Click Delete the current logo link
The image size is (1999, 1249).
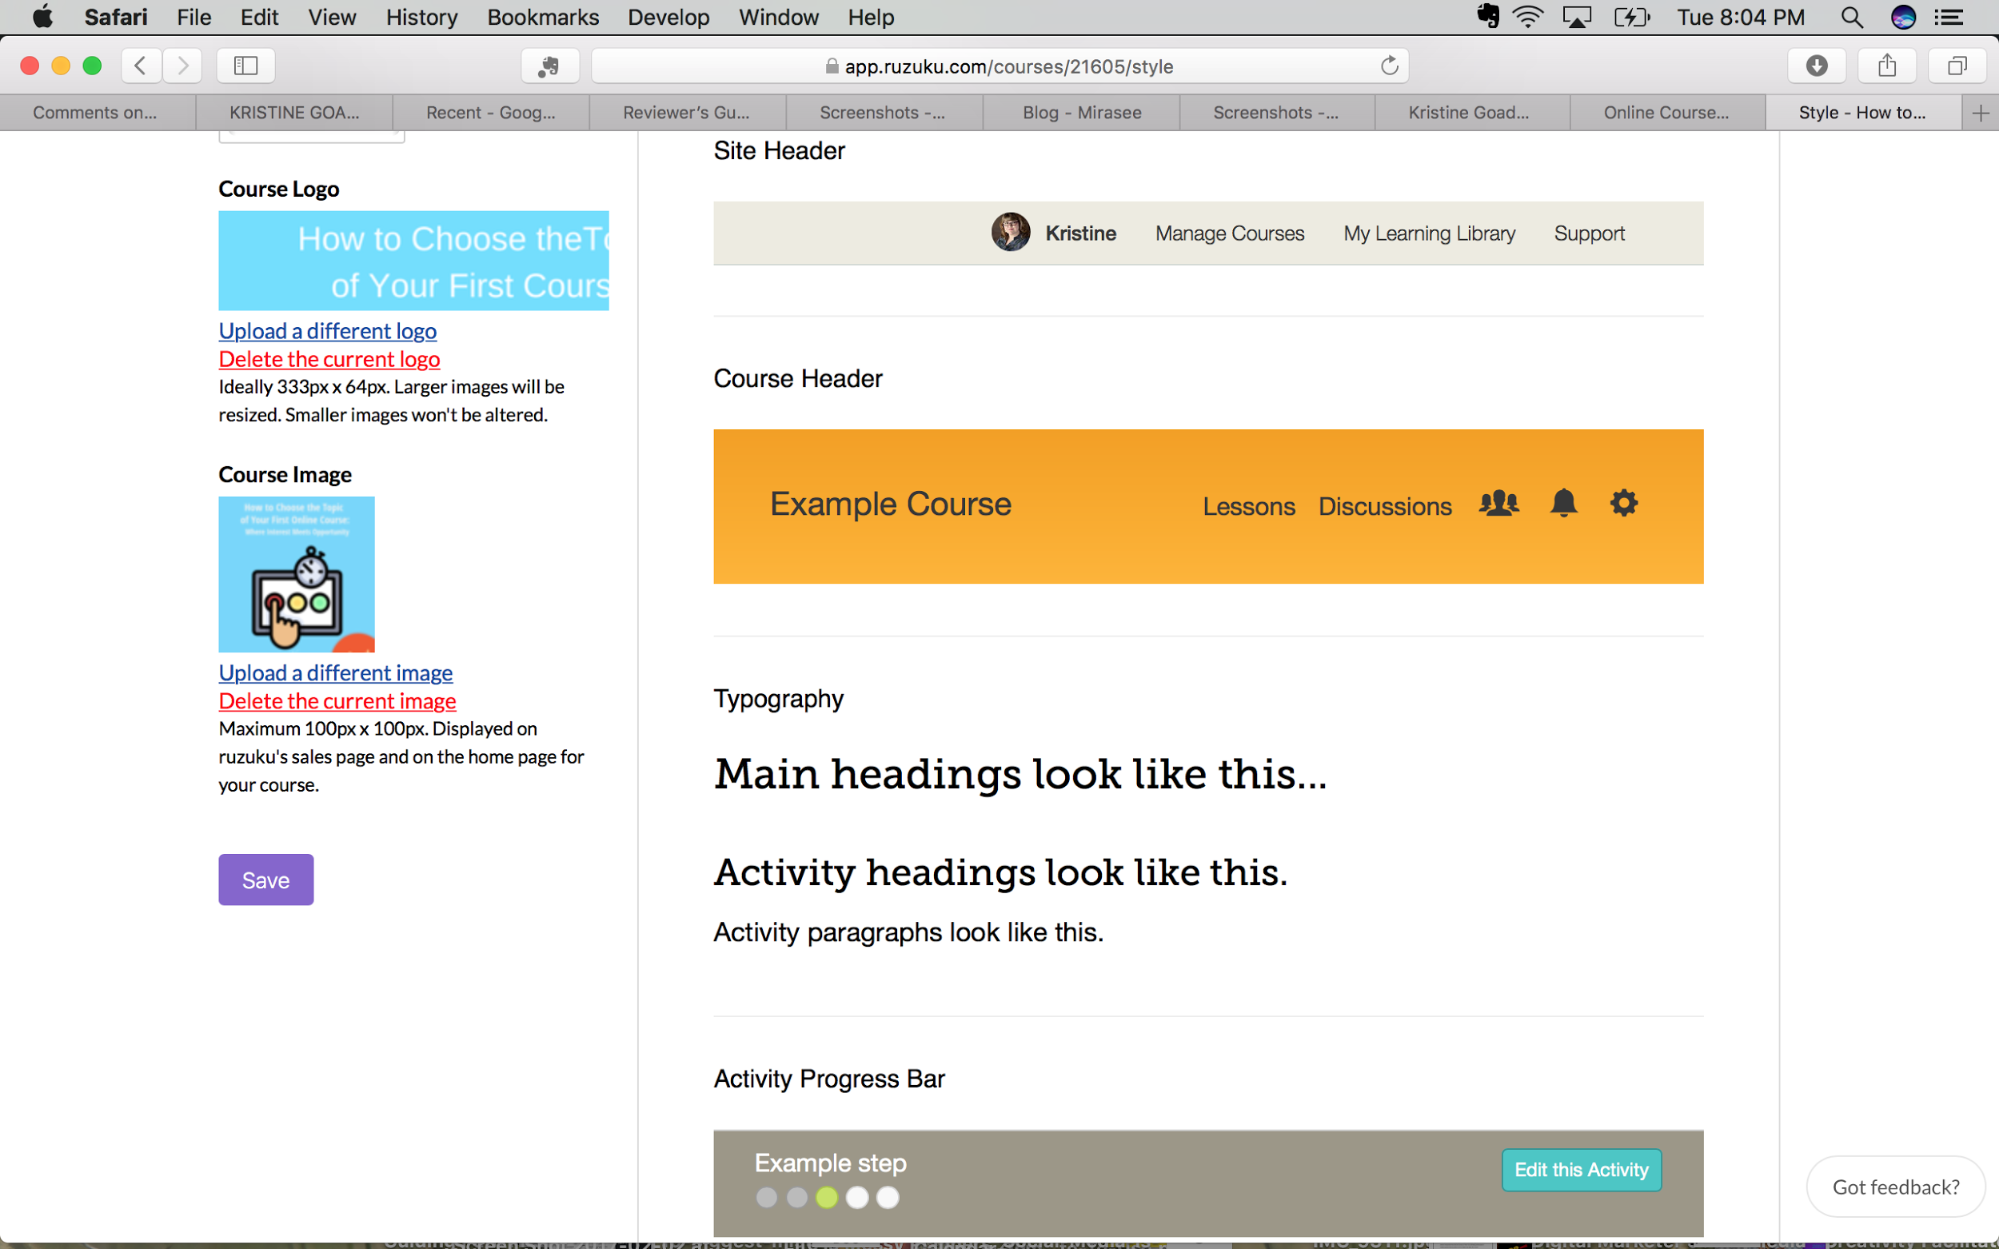329,359
